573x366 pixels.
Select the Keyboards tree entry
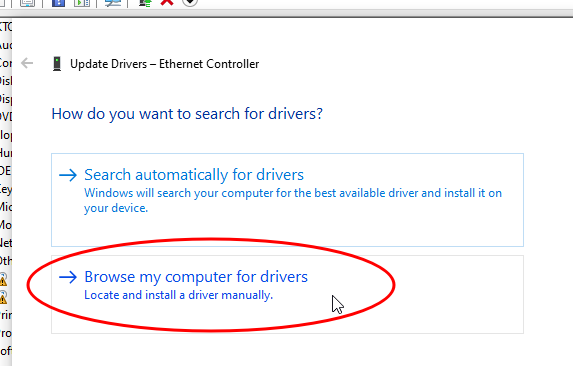6,189
